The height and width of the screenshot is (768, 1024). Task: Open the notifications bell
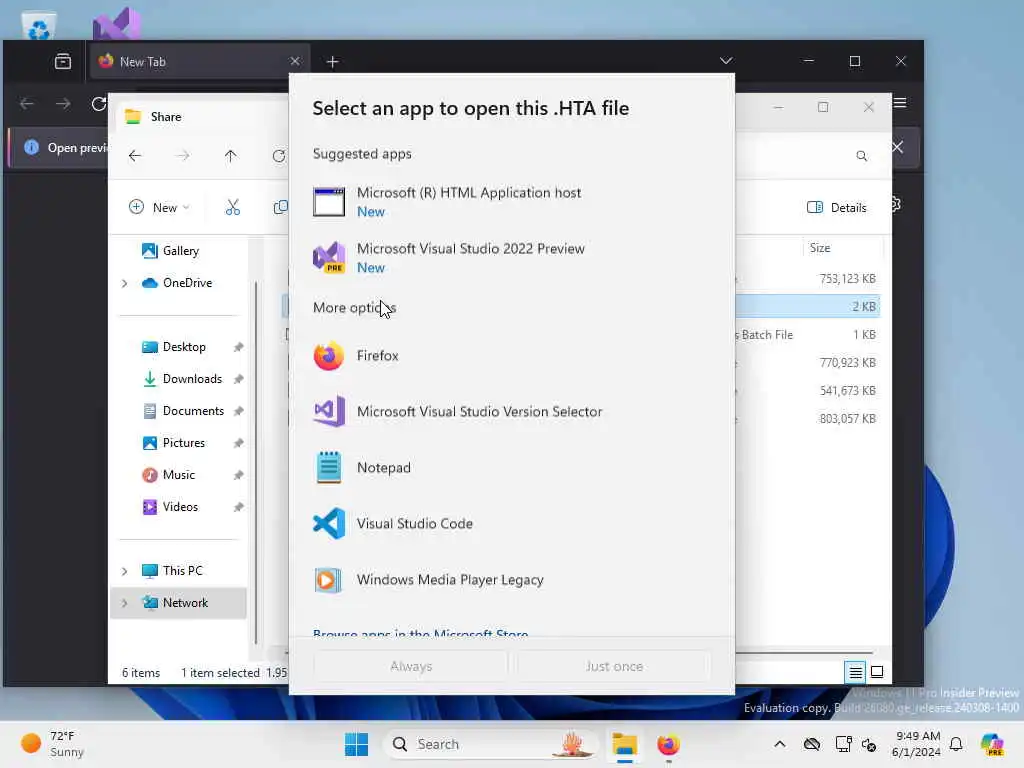point(956,744)
